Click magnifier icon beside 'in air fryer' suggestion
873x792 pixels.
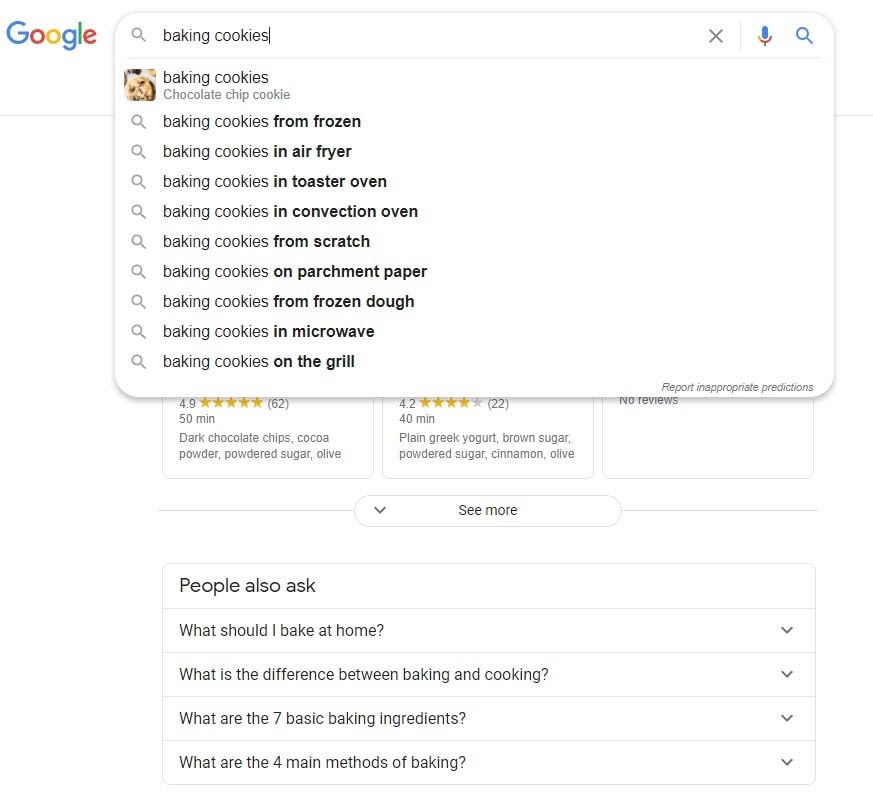[139, 152]
